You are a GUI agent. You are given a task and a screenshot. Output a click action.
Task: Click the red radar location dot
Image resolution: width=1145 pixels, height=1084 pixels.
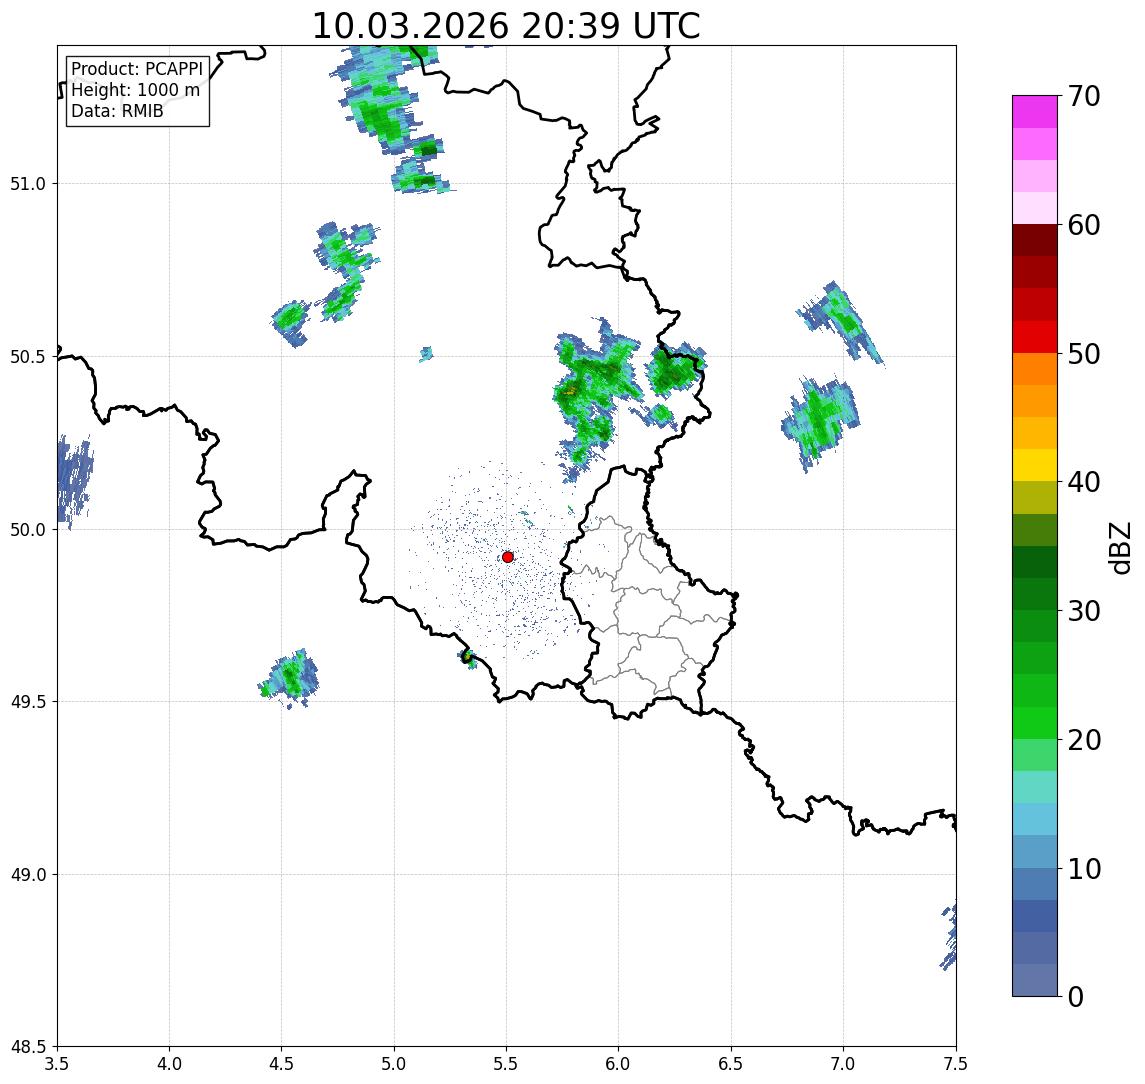pos(508,557)
